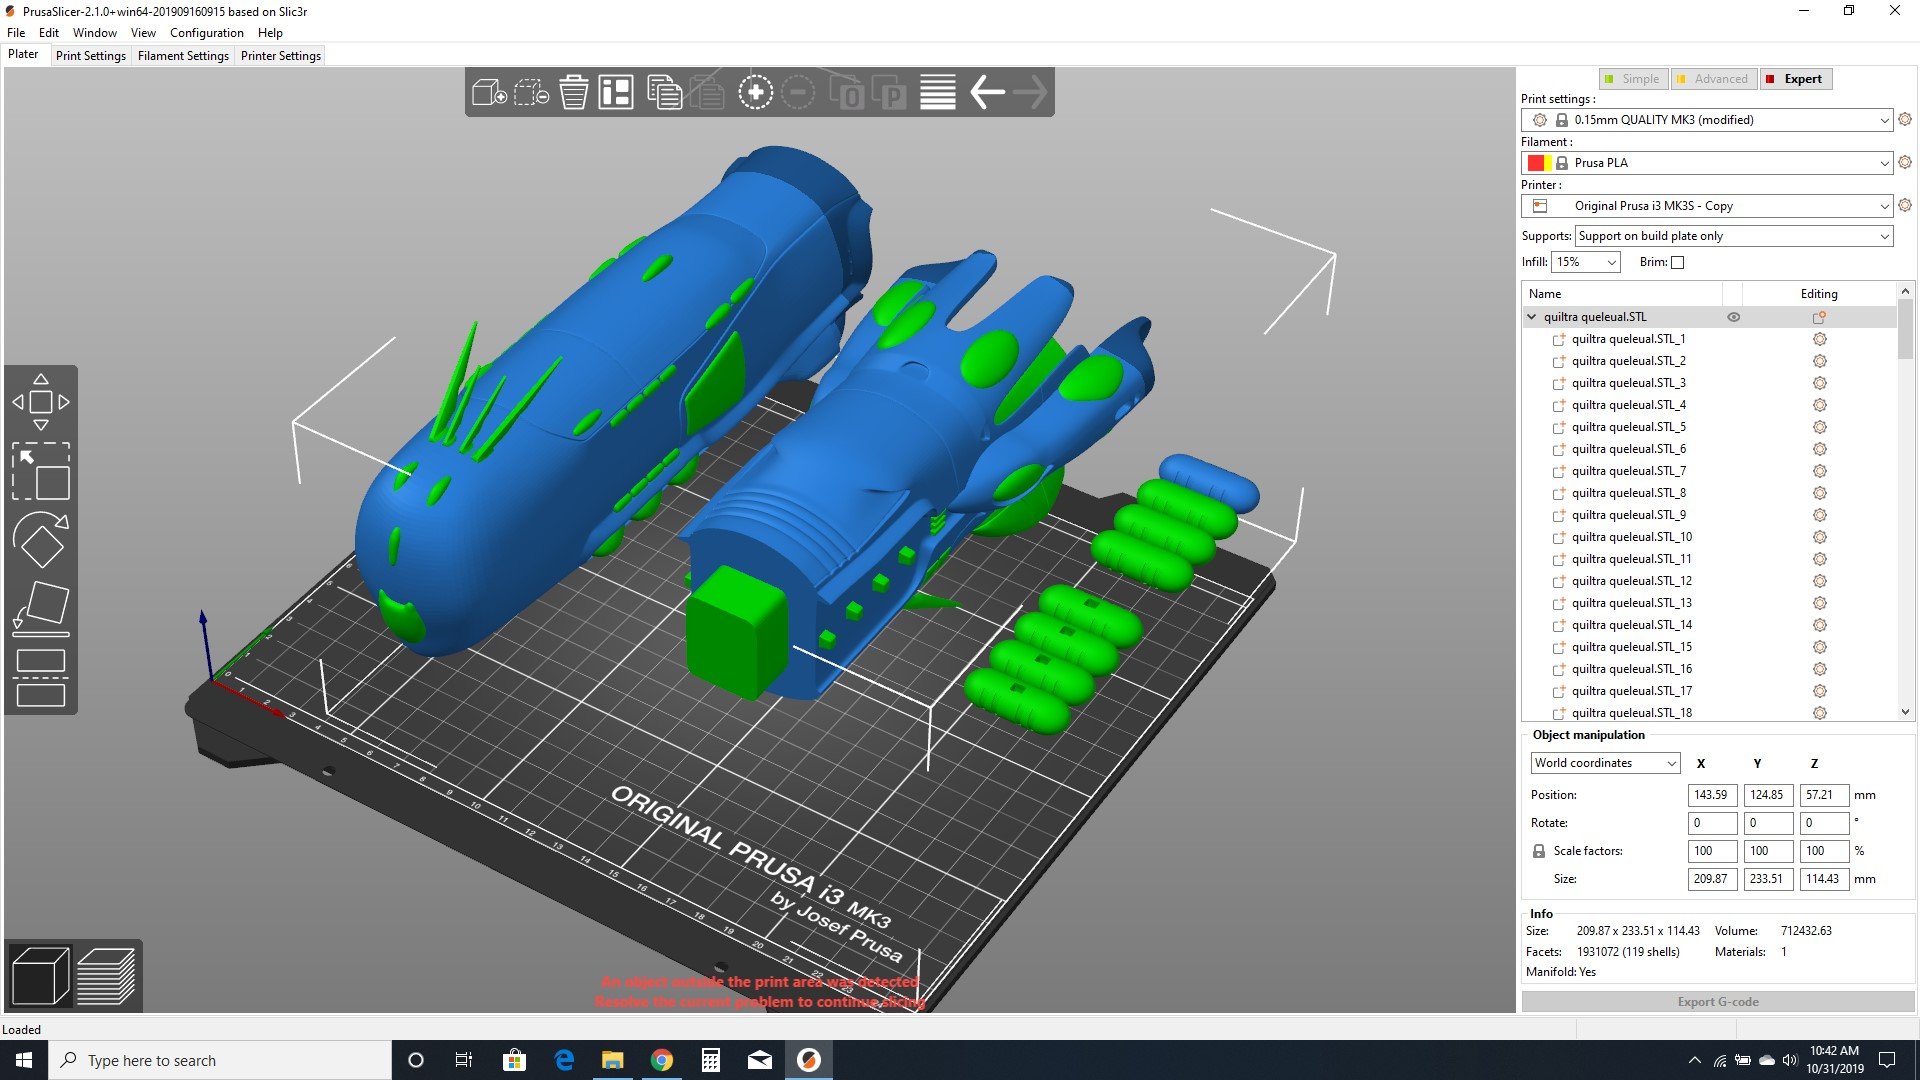The image size is (1920, 1080).
Task: Open the File menu
Action: coord(16,33)
